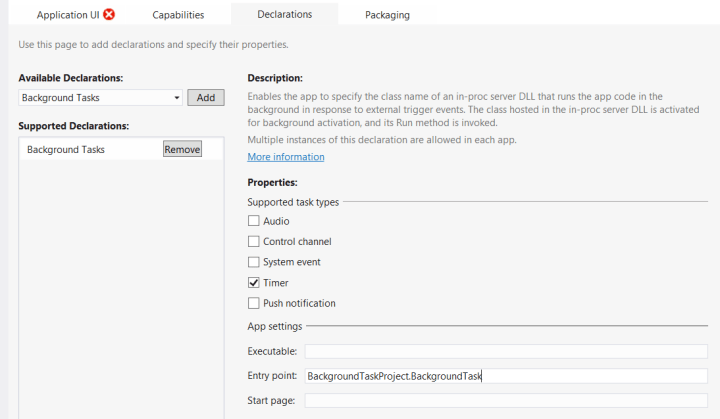This screenshot has width=720, height=419.
Task: Open the Capabilities tab
Action: 178,15
